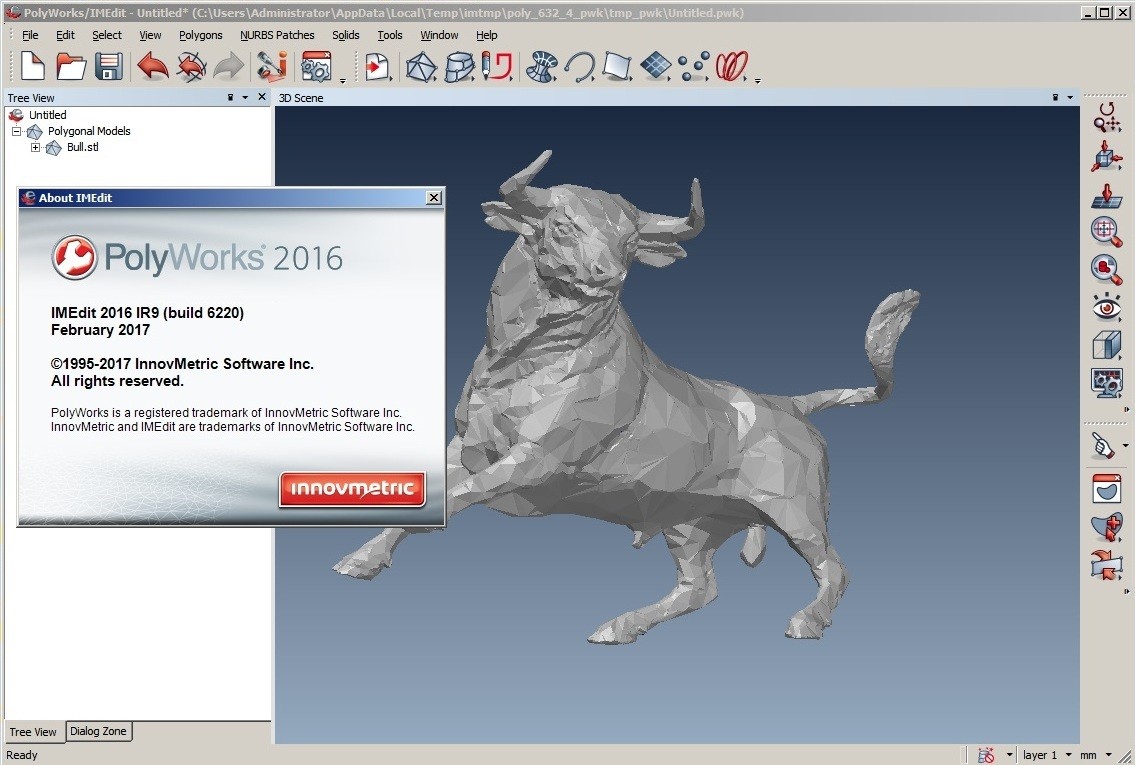Click the view-normal-to-plane red arrow icon
The image size is (1135, 765).
[x=1106, y=195]
